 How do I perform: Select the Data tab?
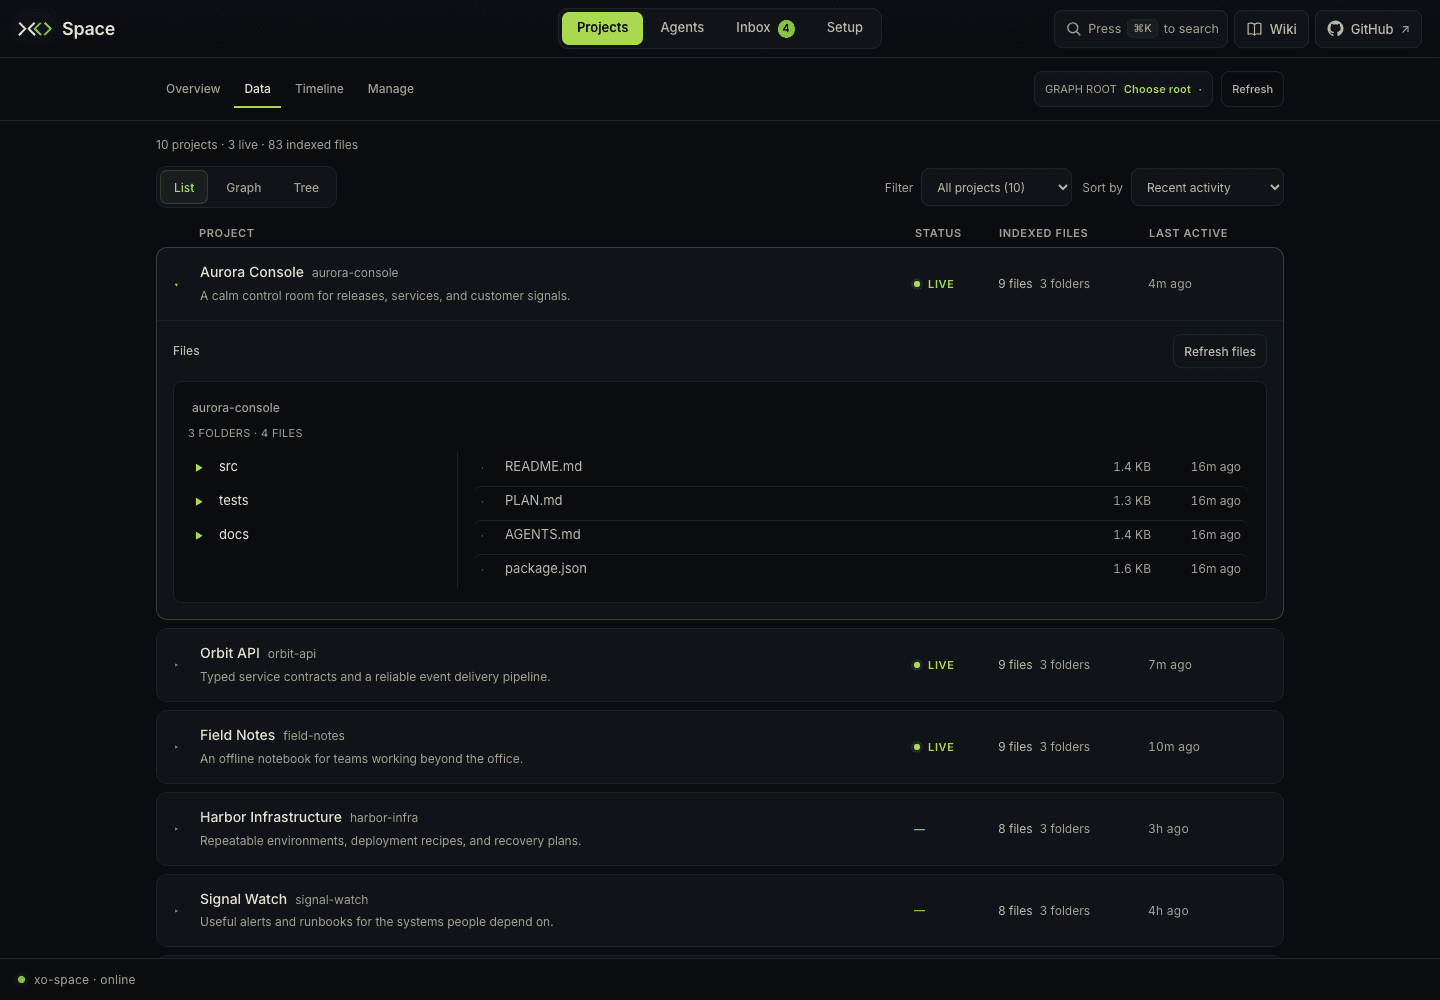pos(257,89)
